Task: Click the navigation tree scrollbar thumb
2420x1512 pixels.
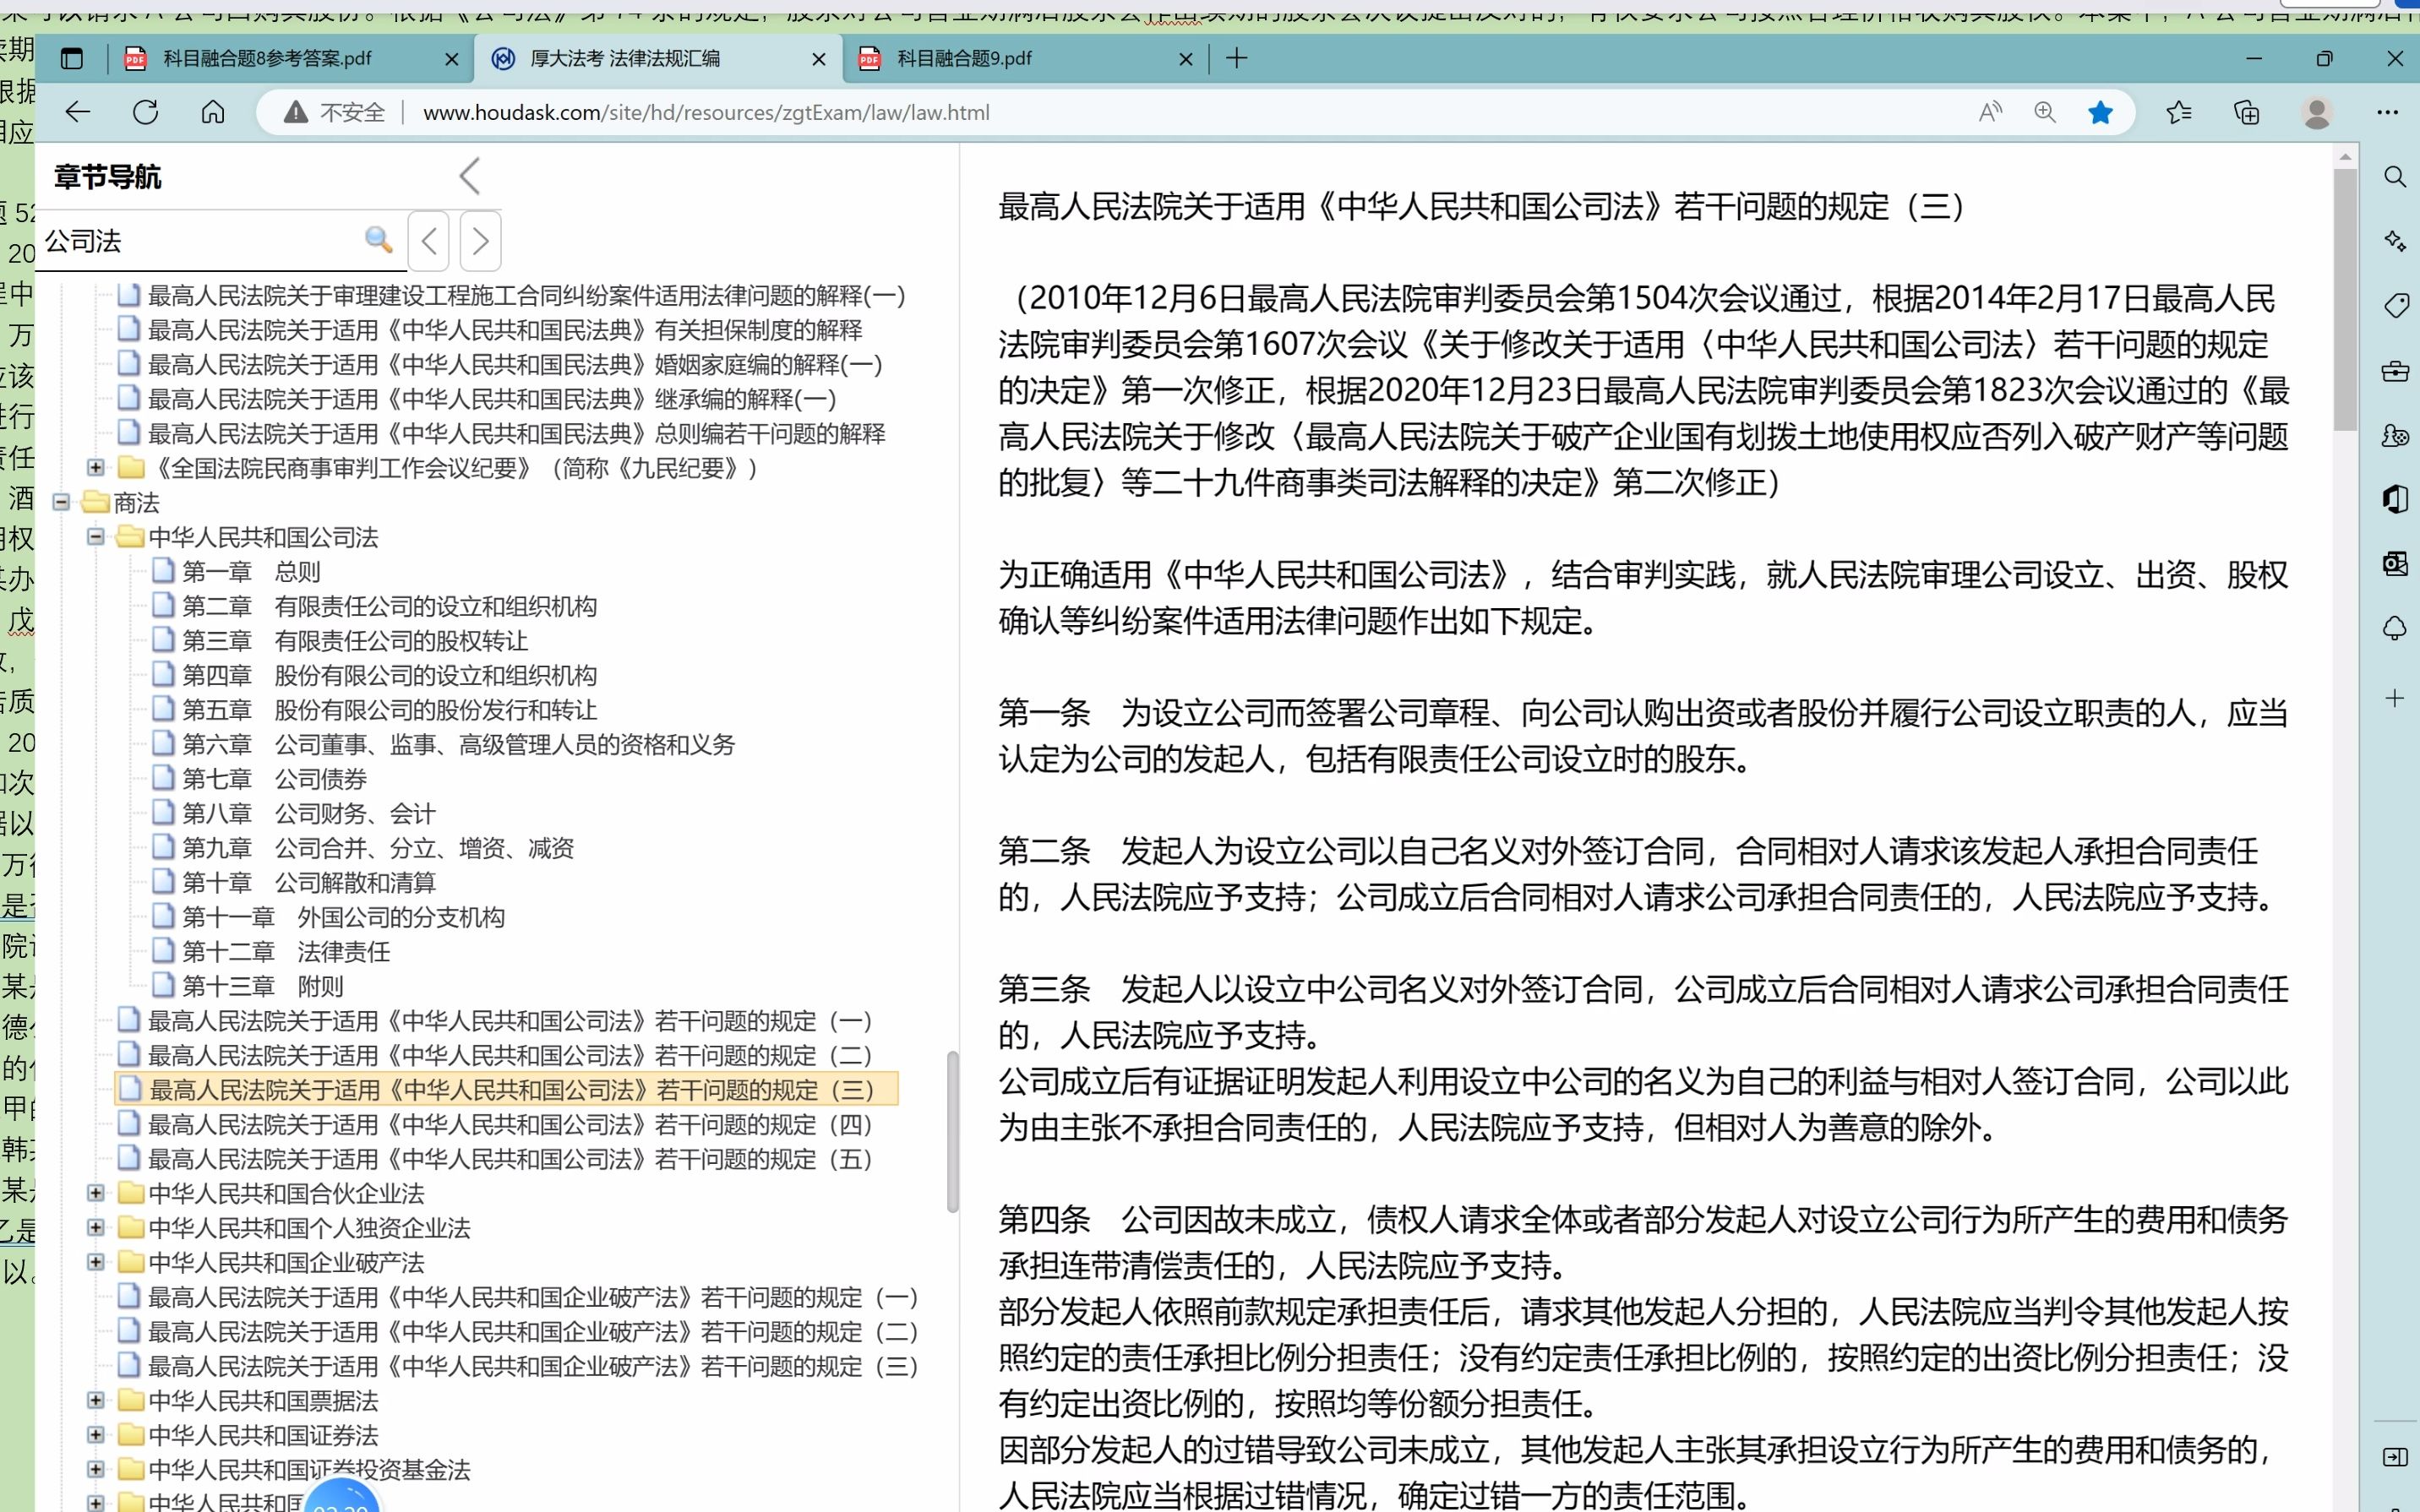Action: click(x=952, y=1131)
